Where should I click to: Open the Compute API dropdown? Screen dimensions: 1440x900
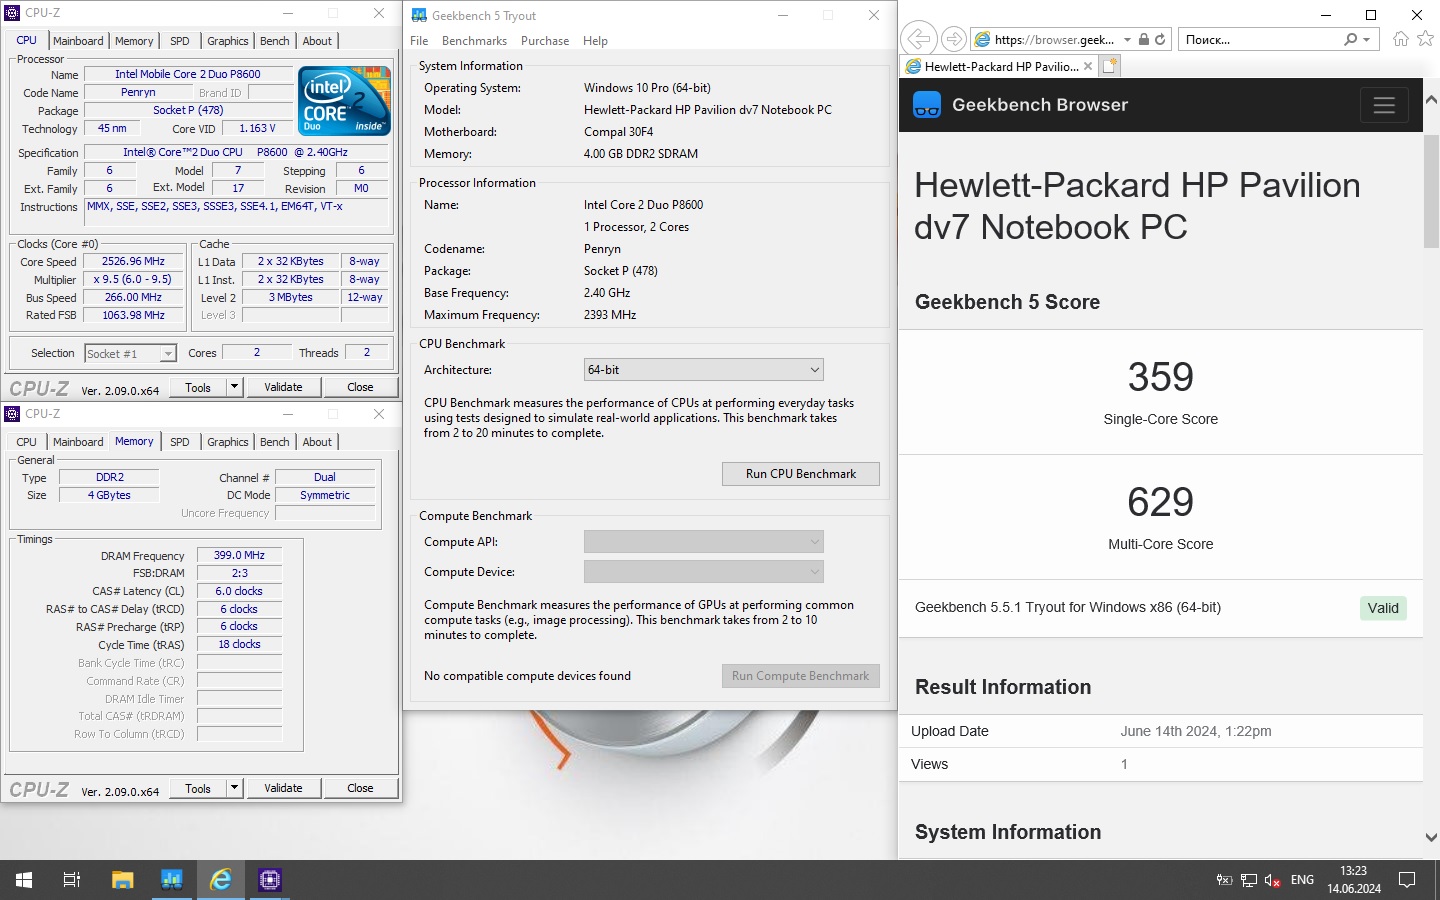704,542
